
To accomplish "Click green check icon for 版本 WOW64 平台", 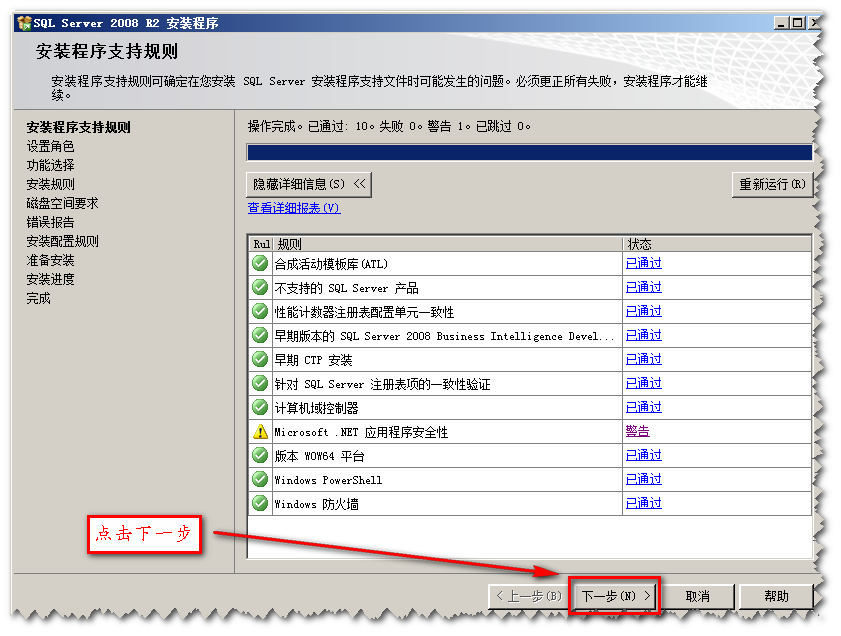I will coord(260,455).
